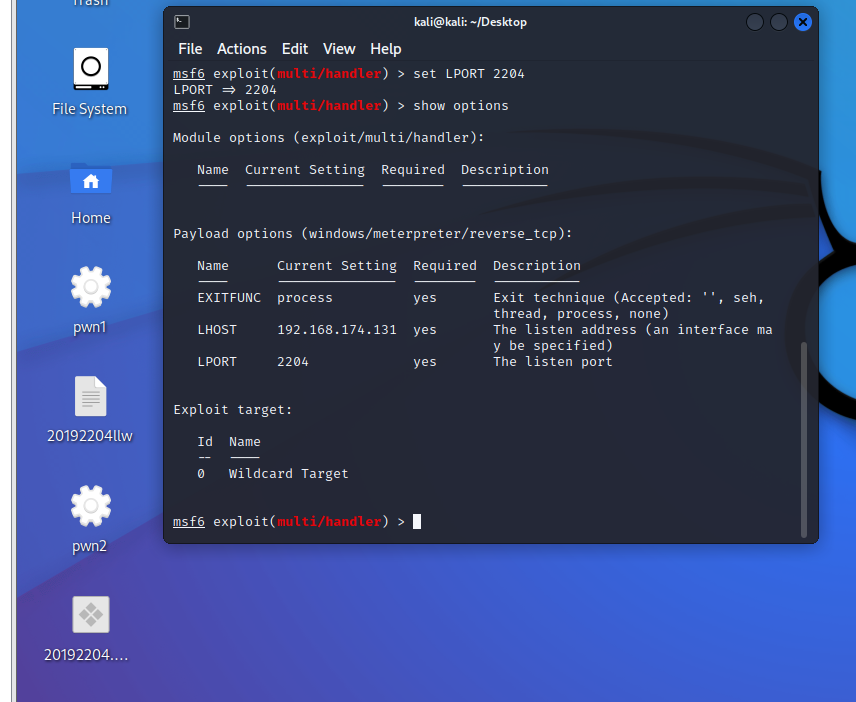Click the 'Module options' header line
Image resolution: width=856 pixels, height=702 pixels.
tap(328, 138)
